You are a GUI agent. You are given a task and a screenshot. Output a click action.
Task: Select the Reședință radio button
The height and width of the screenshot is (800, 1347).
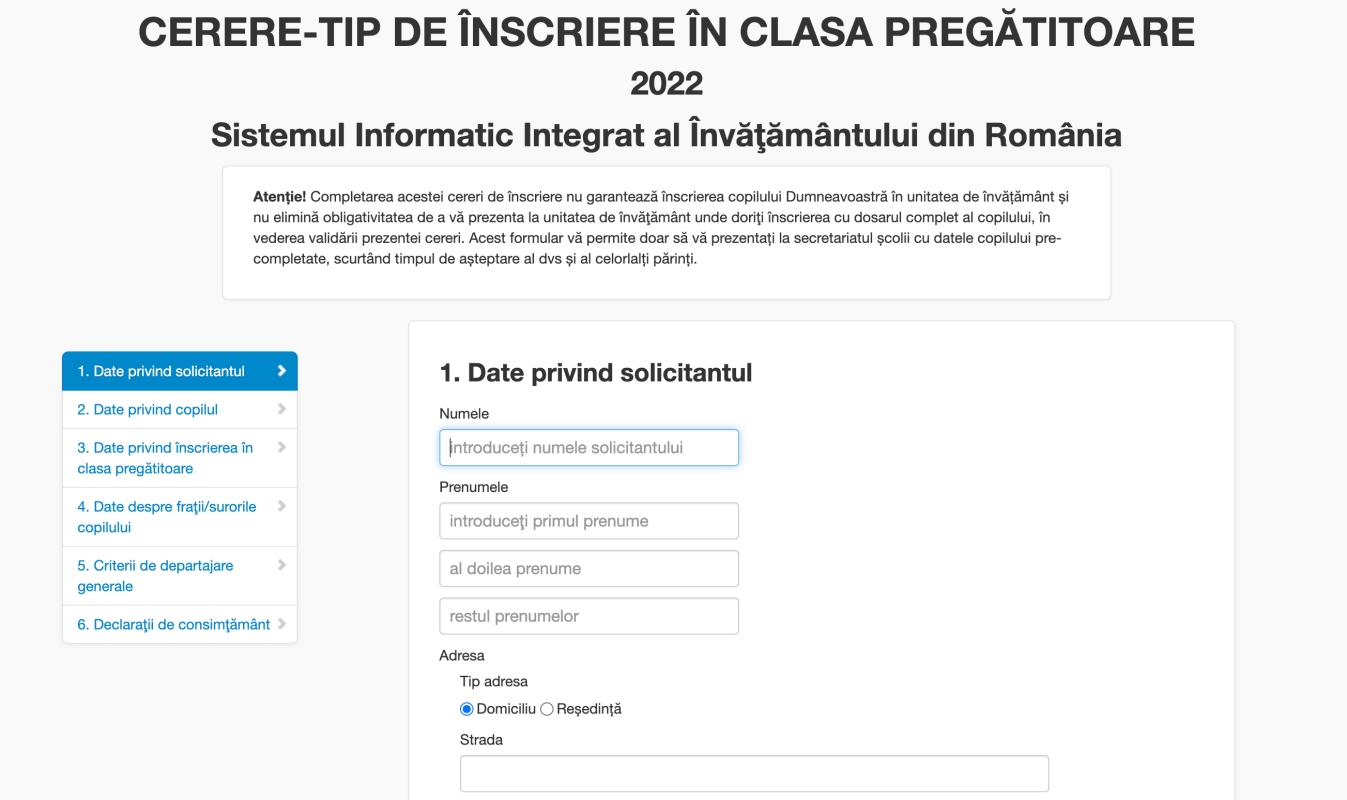pos(546,709)
